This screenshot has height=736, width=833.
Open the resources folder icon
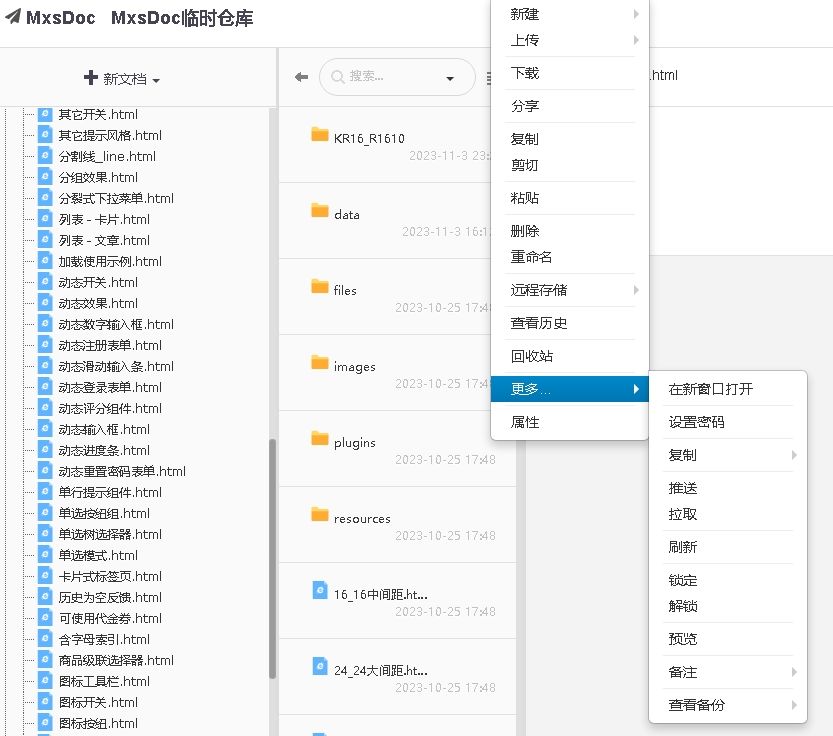coord(322,513)
